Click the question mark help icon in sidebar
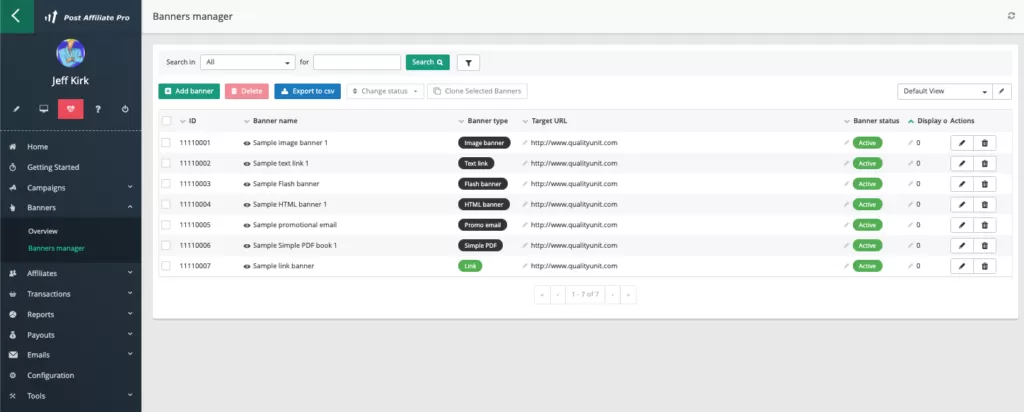The height and width of the screenshot is (412, 1024). (x=98, y=109)
